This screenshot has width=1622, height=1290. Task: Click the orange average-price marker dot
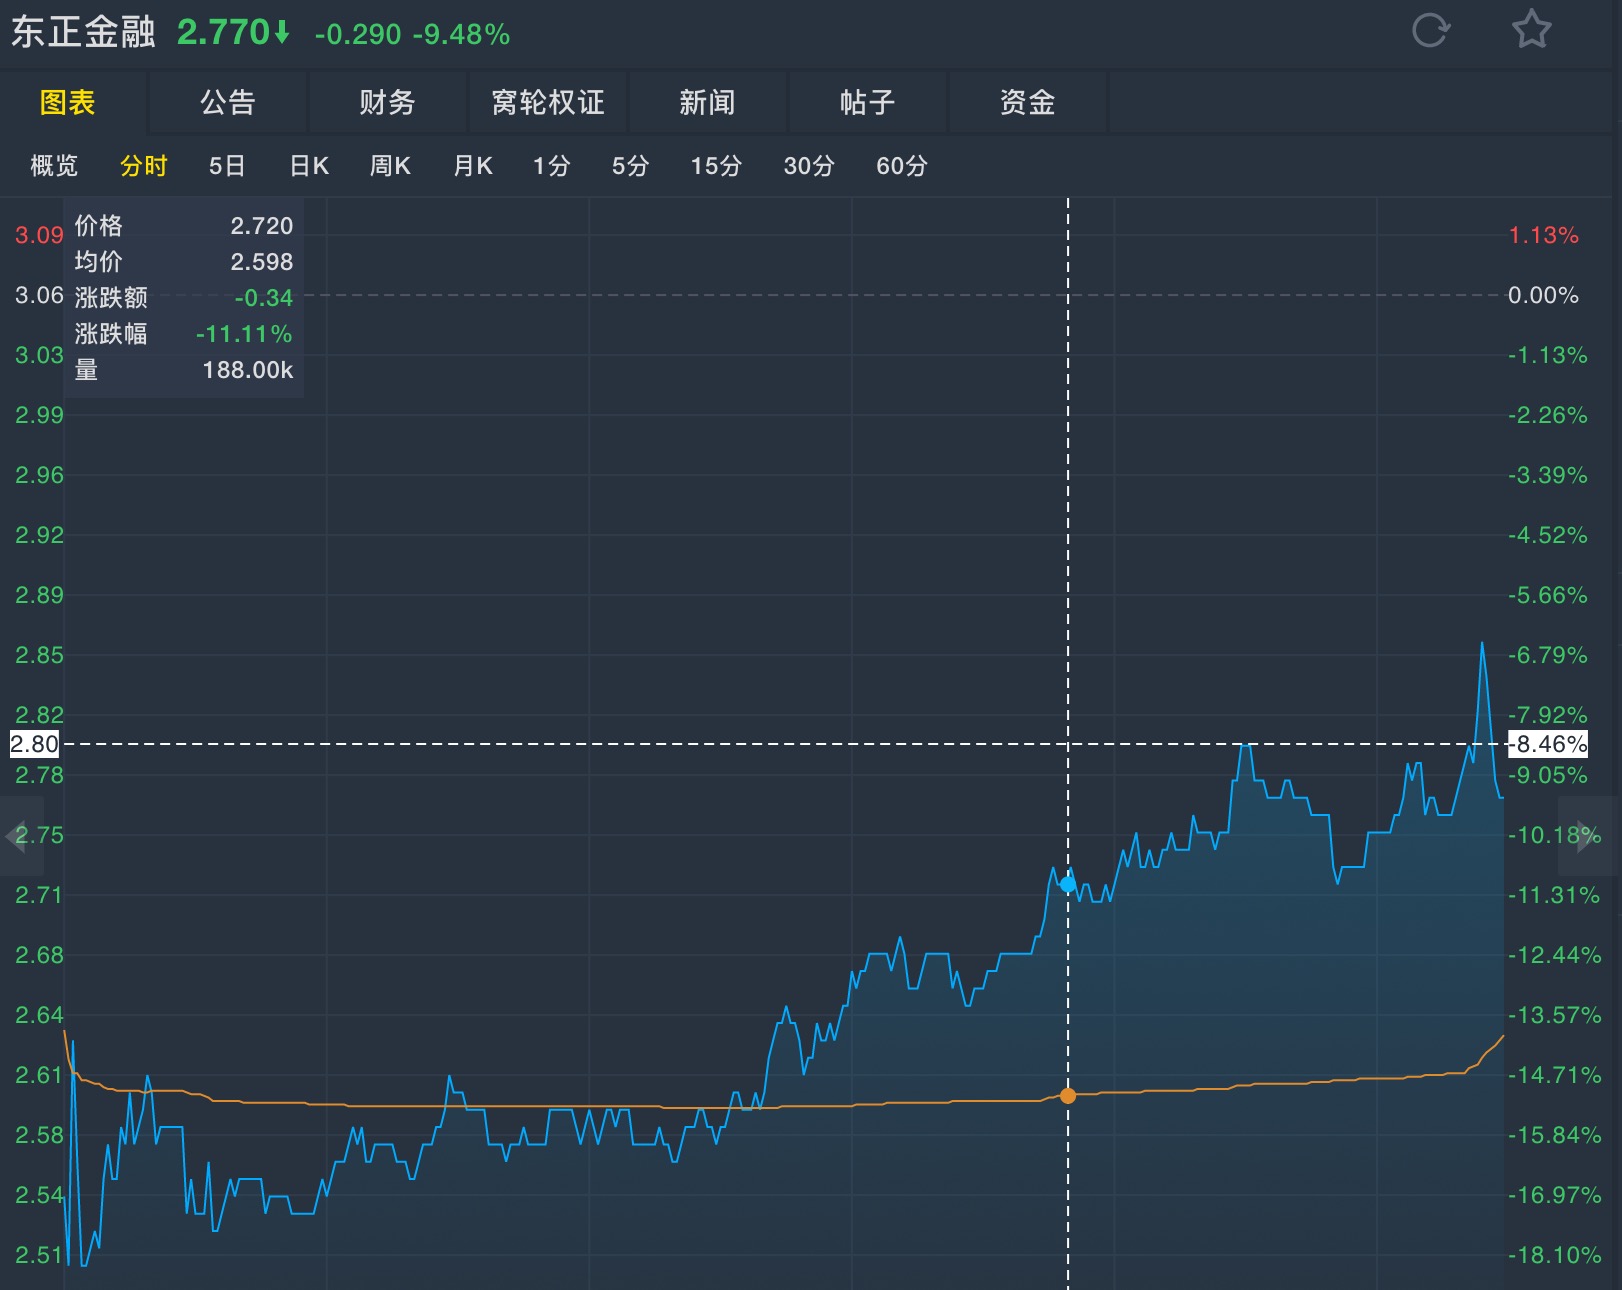(x=1068, y=1096)
